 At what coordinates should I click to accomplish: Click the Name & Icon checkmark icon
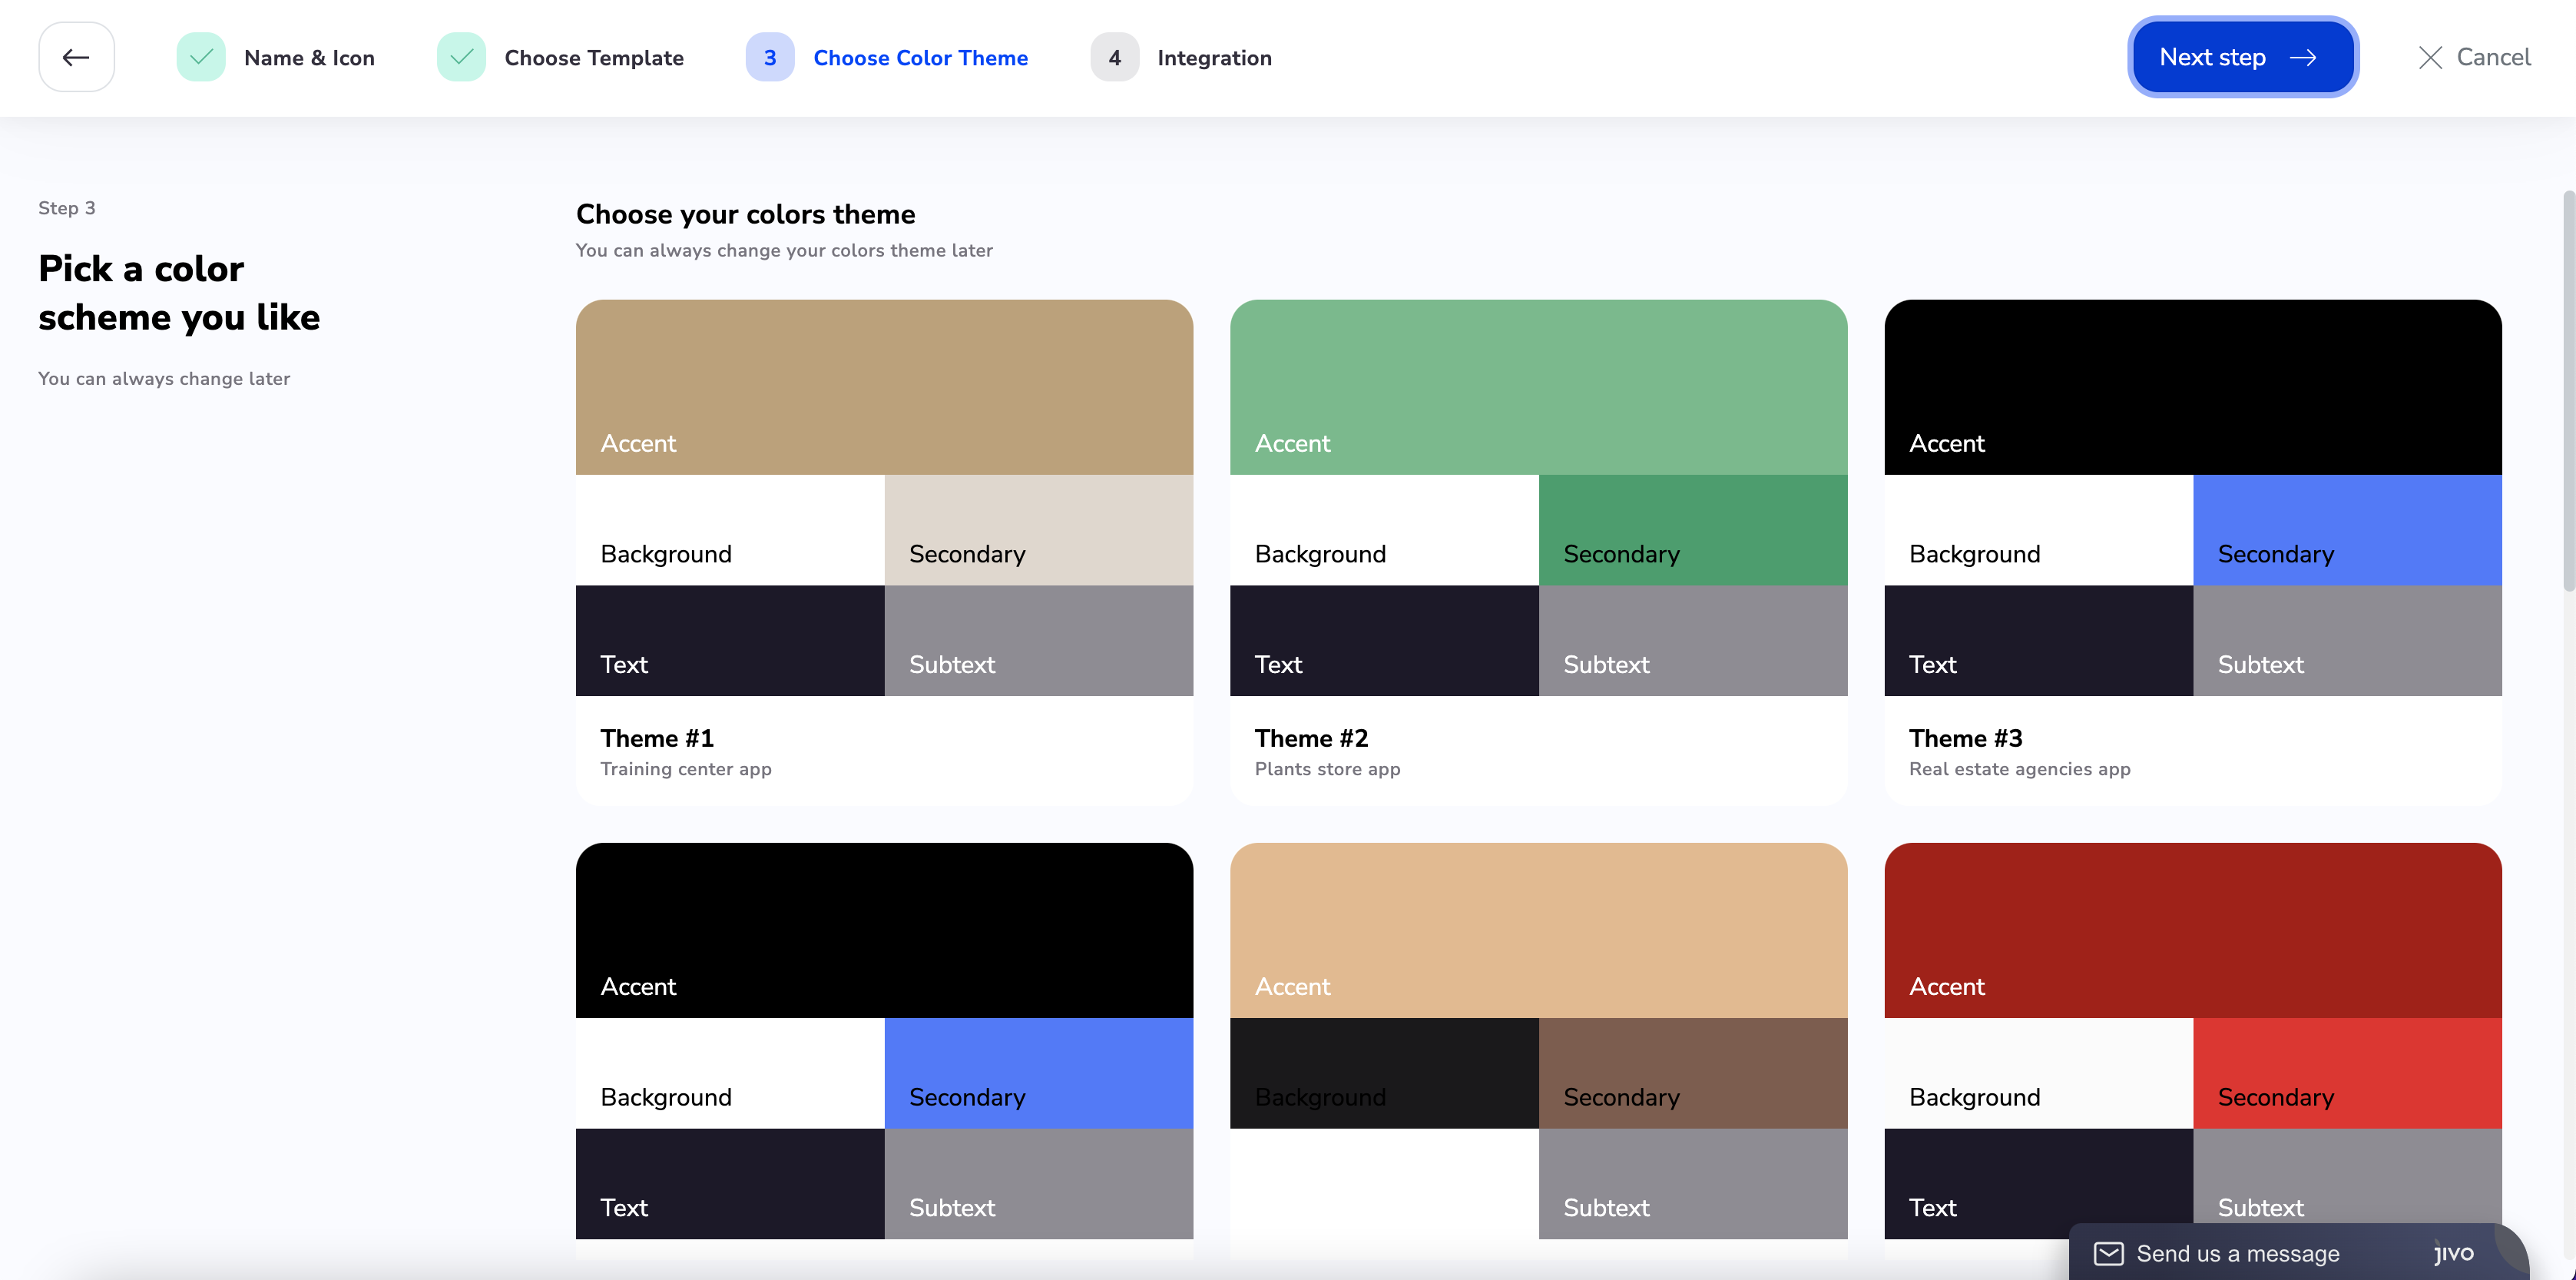[201, 57]
